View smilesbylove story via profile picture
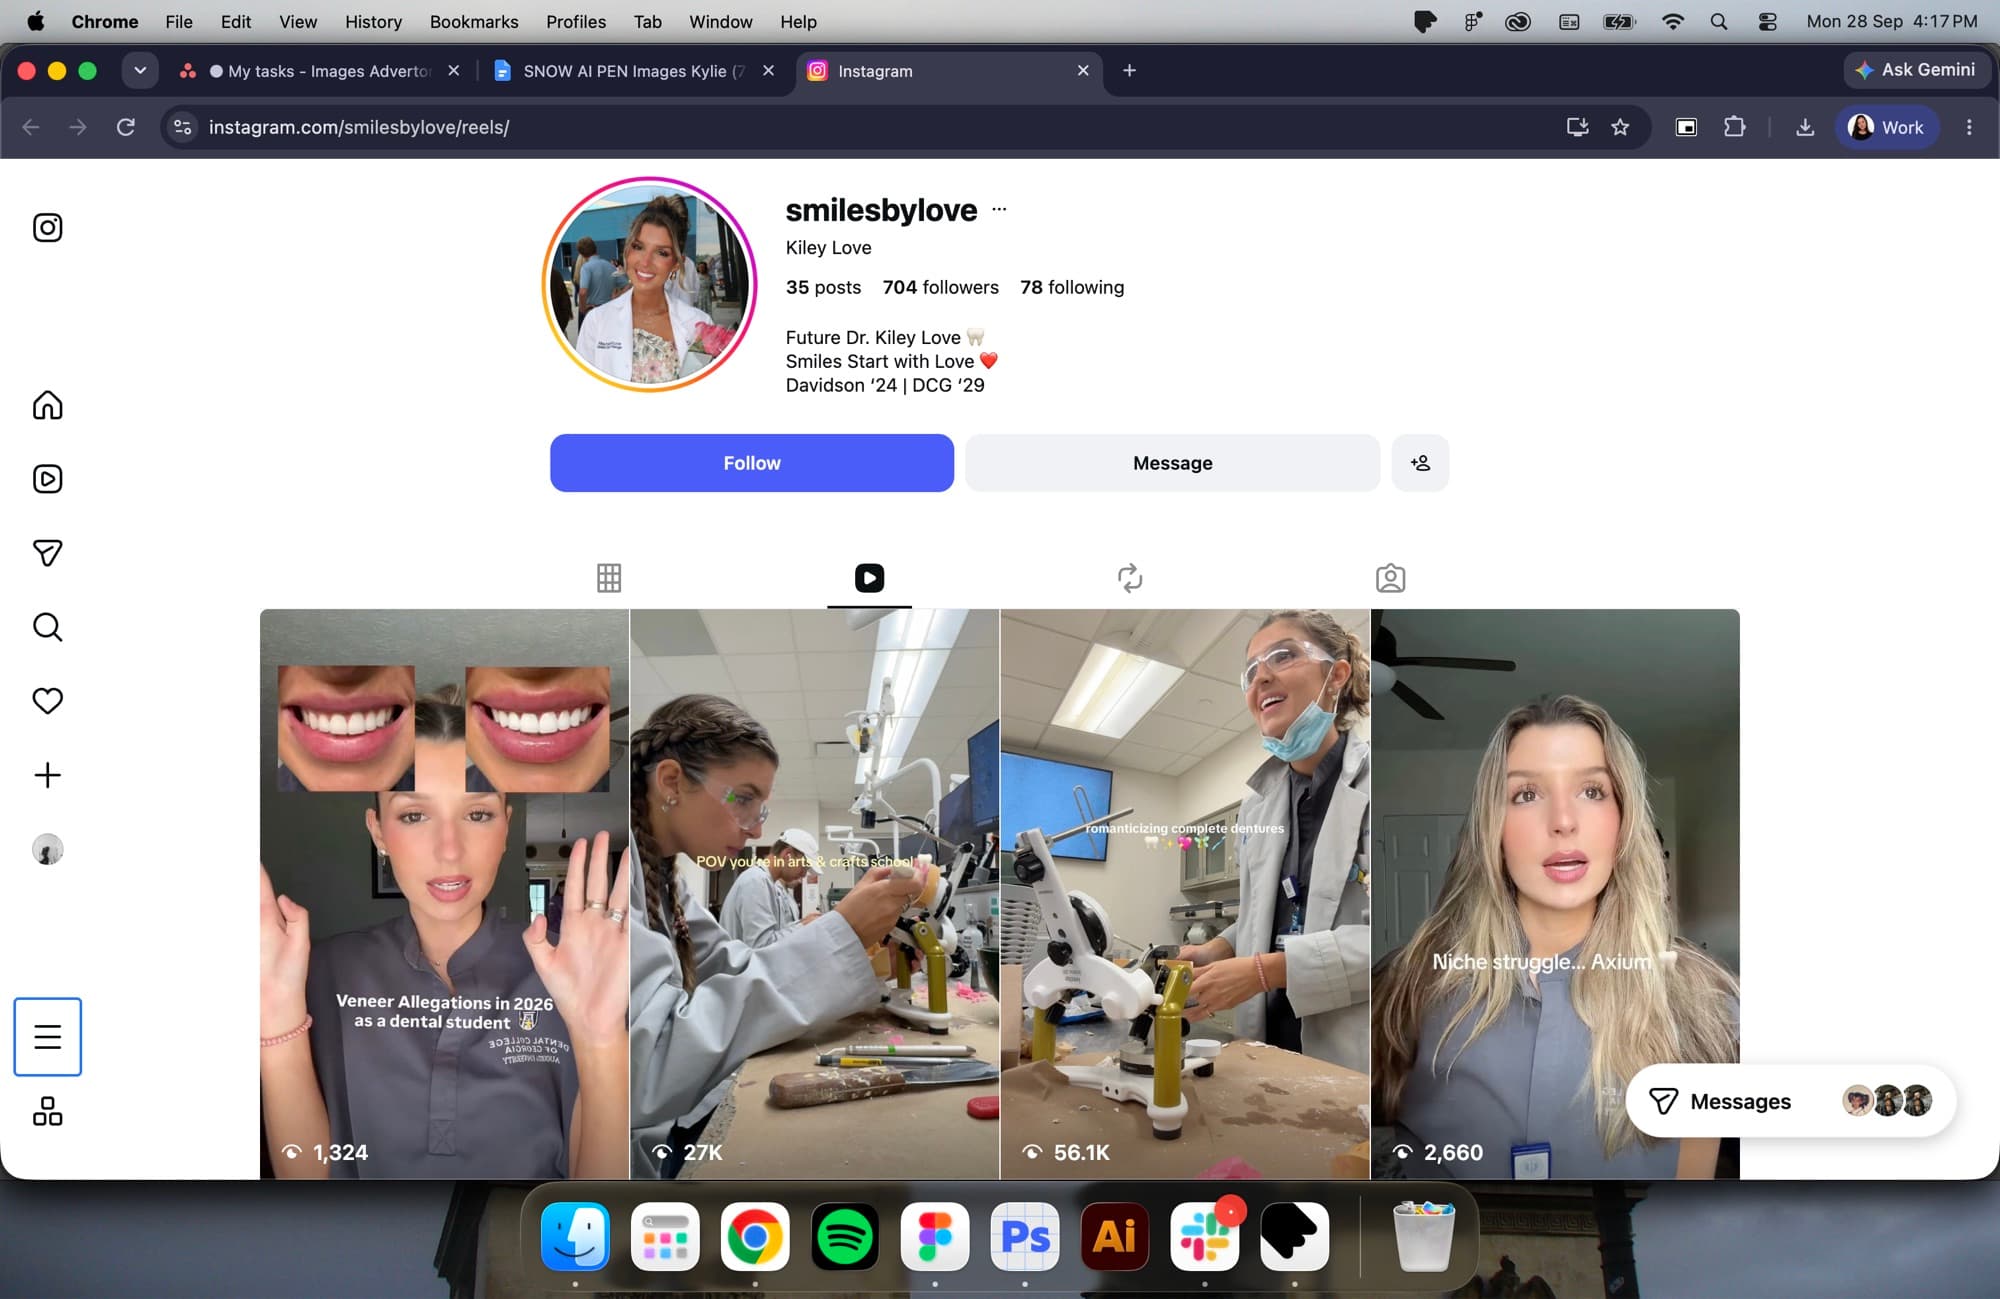 [649, 285]
